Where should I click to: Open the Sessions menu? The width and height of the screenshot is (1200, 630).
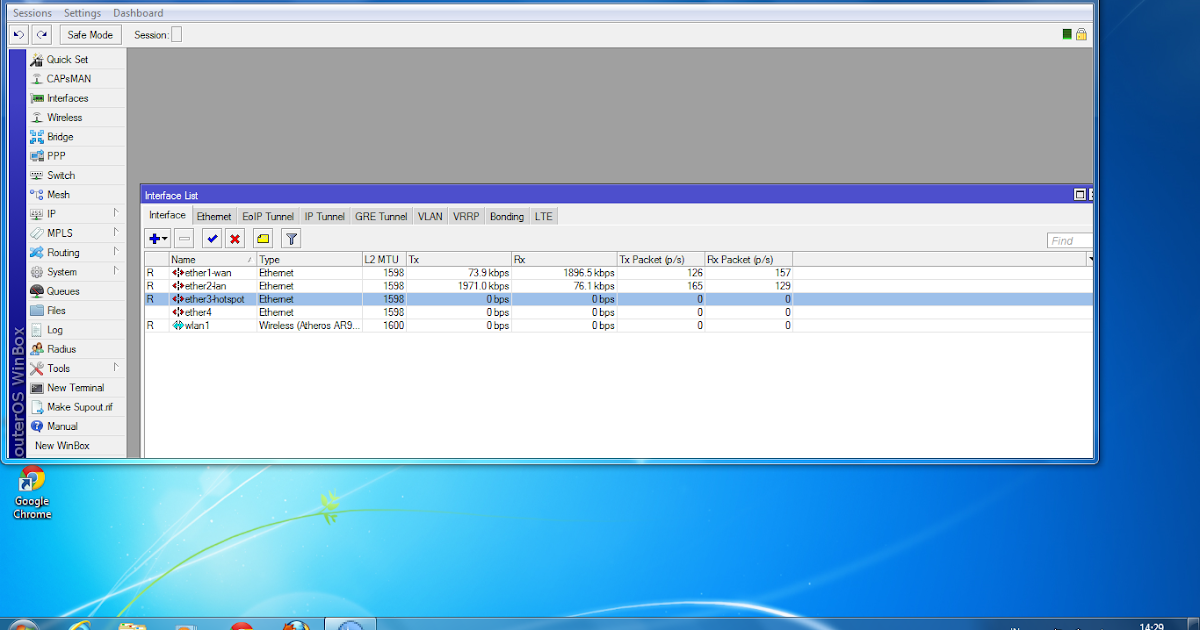(x=31, y=12)
